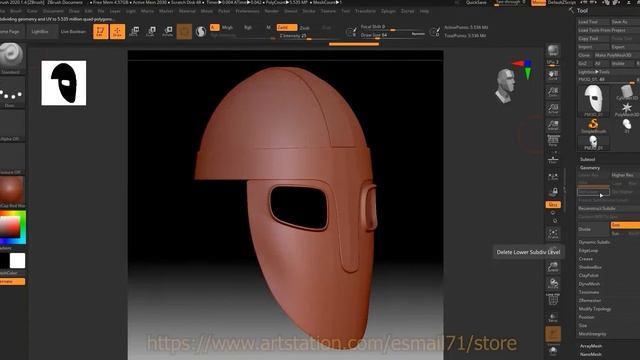Activate Draw mode button
This screenshot has height=360, width=640.
coord(117,31)
